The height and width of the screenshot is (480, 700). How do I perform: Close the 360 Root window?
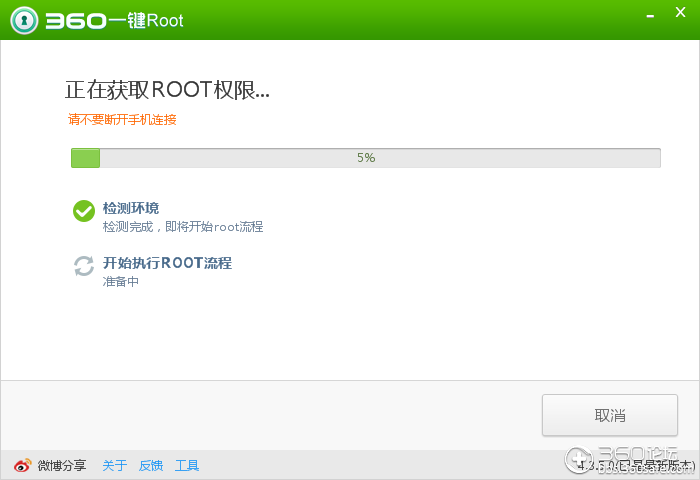(680, 12)
